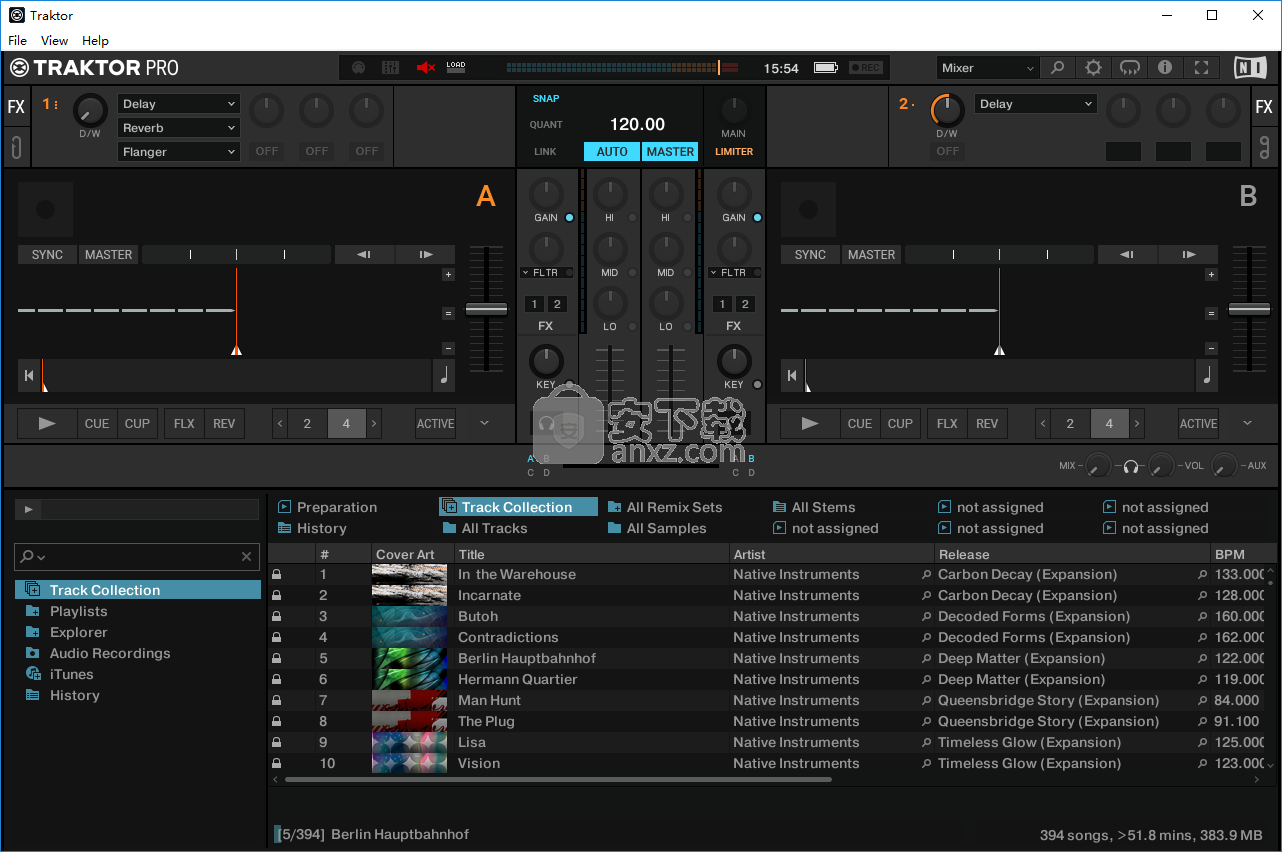The height and width of the screenshot is (852, 1282).
Task: Open preferences with the gear icon
Action: point(1093,68)
